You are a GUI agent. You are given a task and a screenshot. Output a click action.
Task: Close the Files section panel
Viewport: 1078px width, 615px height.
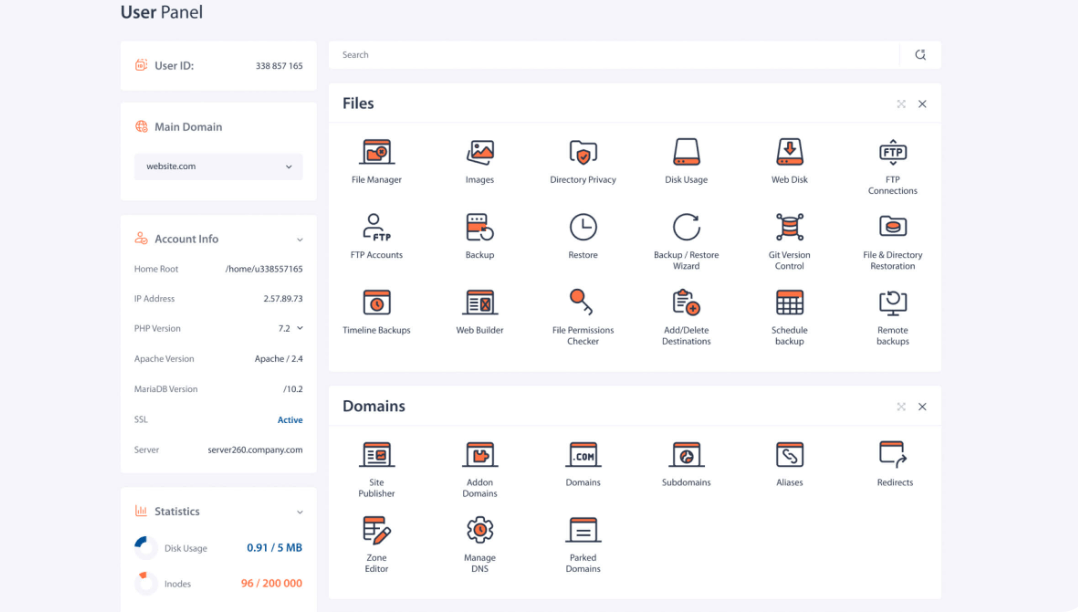(922, 104)
